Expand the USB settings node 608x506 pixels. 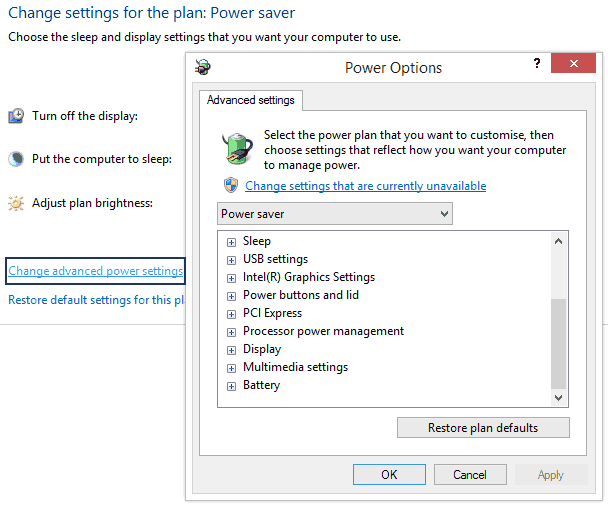(x=231, y=260)
